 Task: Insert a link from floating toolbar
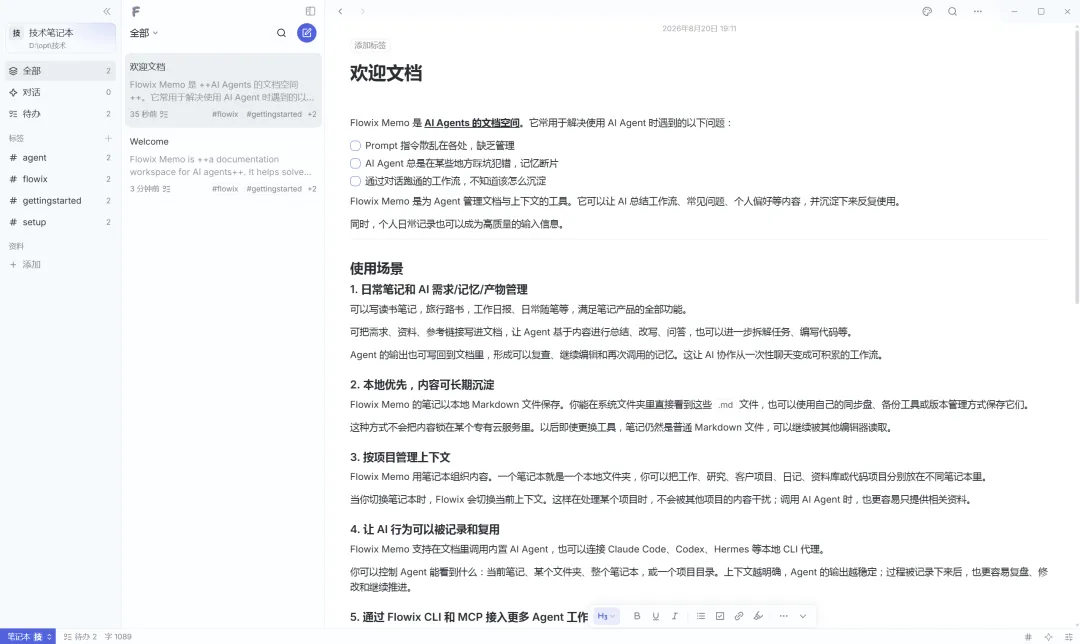tap(739, 616)
